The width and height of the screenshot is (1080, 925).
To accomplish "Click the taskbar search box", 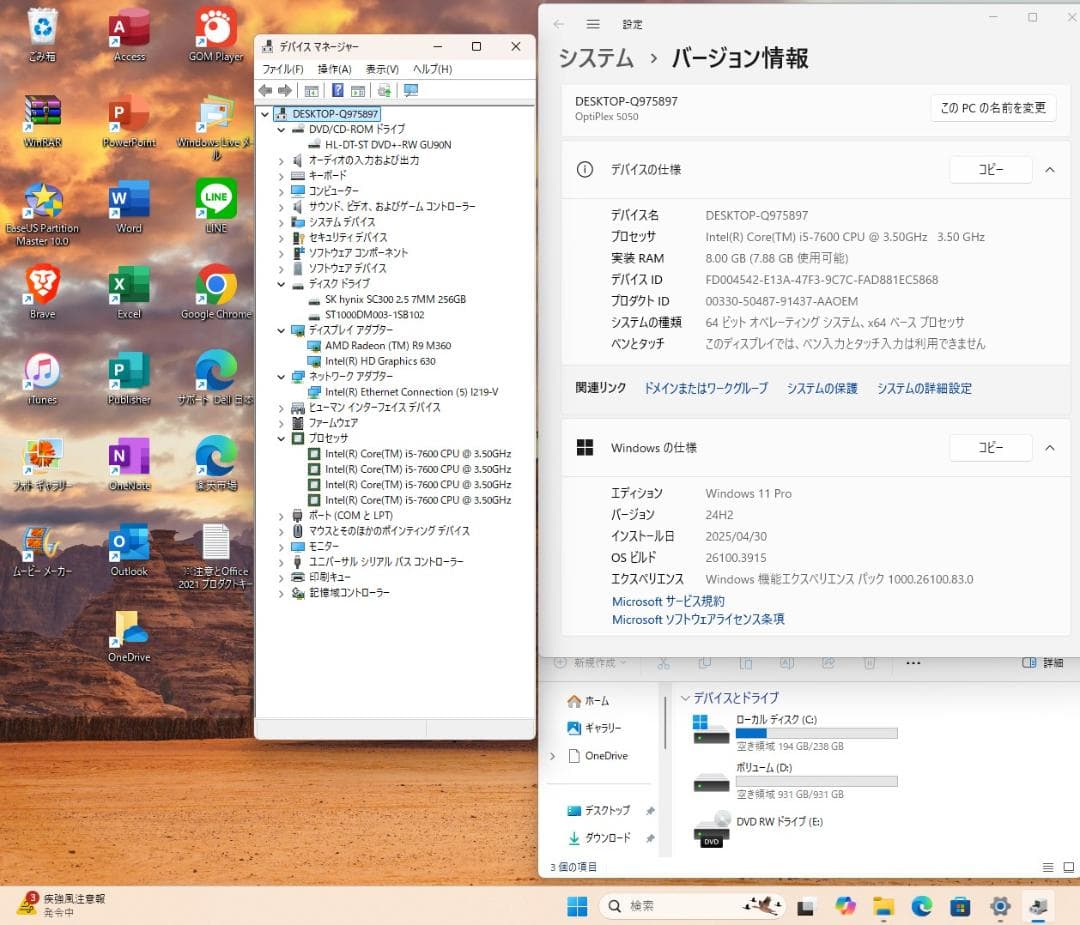I will tap(690, 906).
